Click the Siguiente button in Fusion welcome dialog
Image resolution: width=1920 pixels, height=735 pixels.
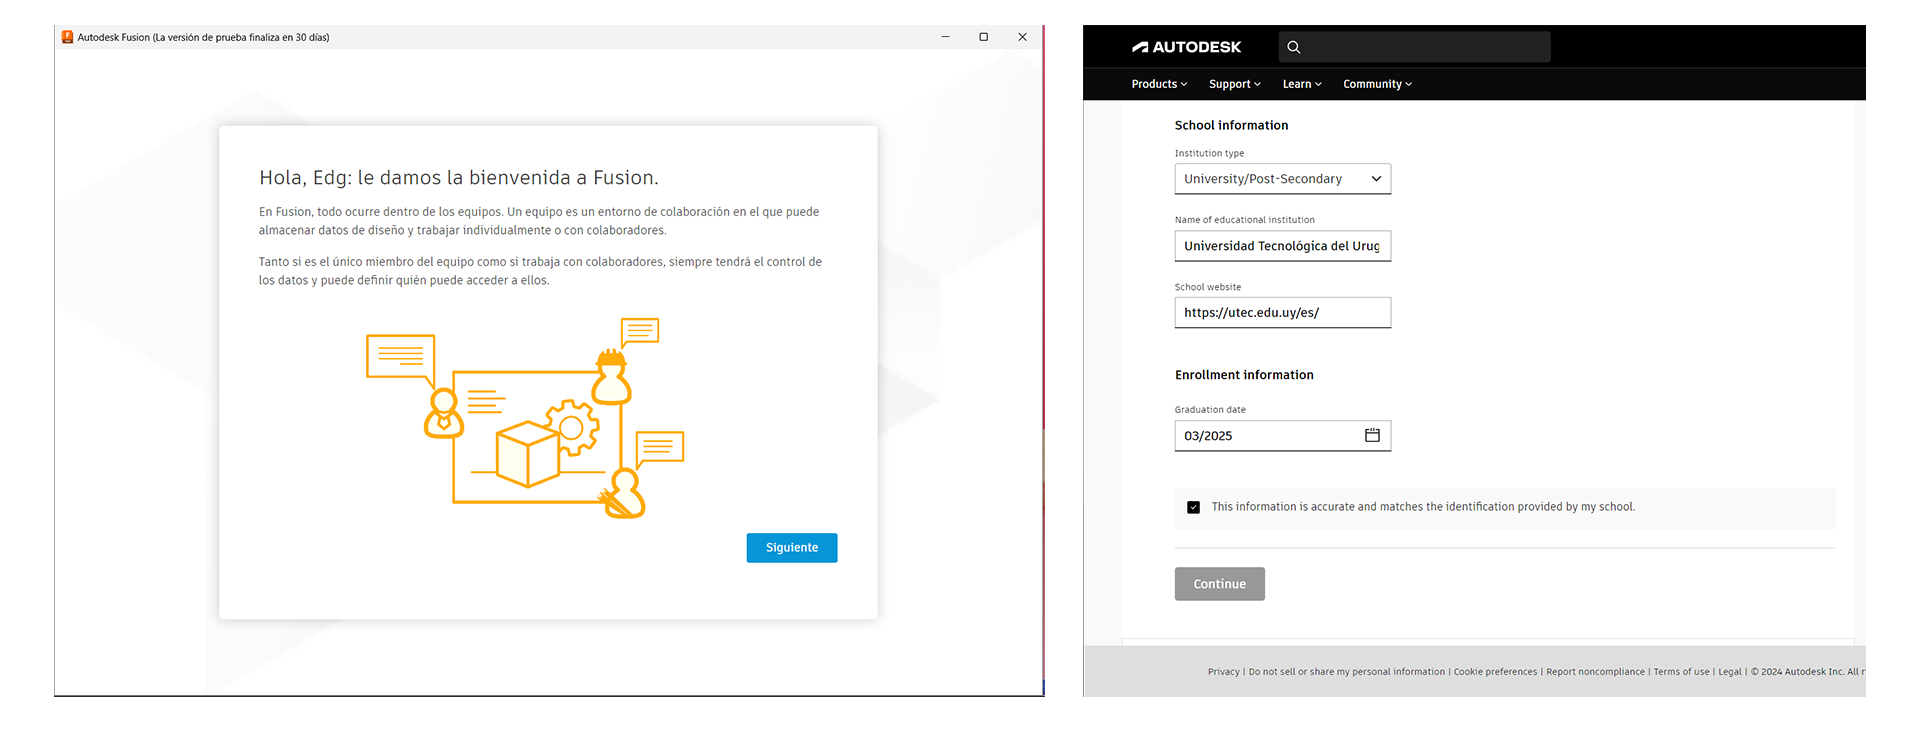[x=792, y=548]
